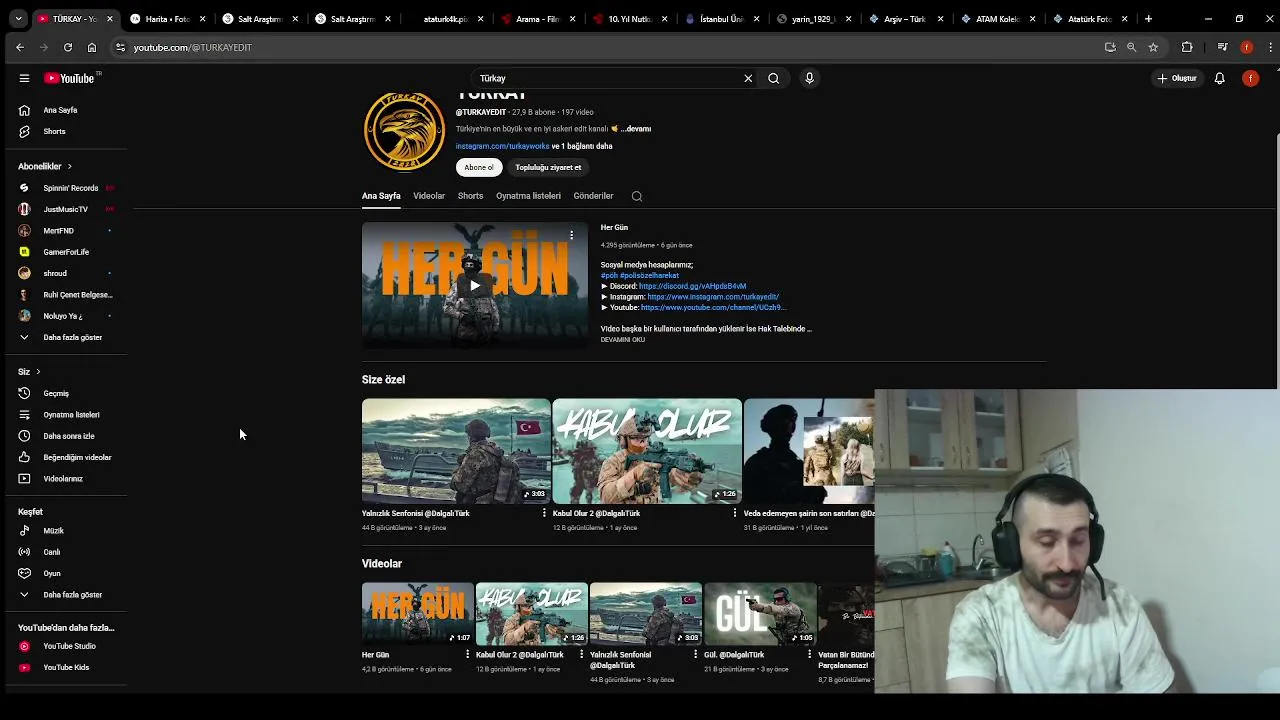1280x720 pixels.
Task: Reload the page in Chrome
Action: (x=68, y=47)
